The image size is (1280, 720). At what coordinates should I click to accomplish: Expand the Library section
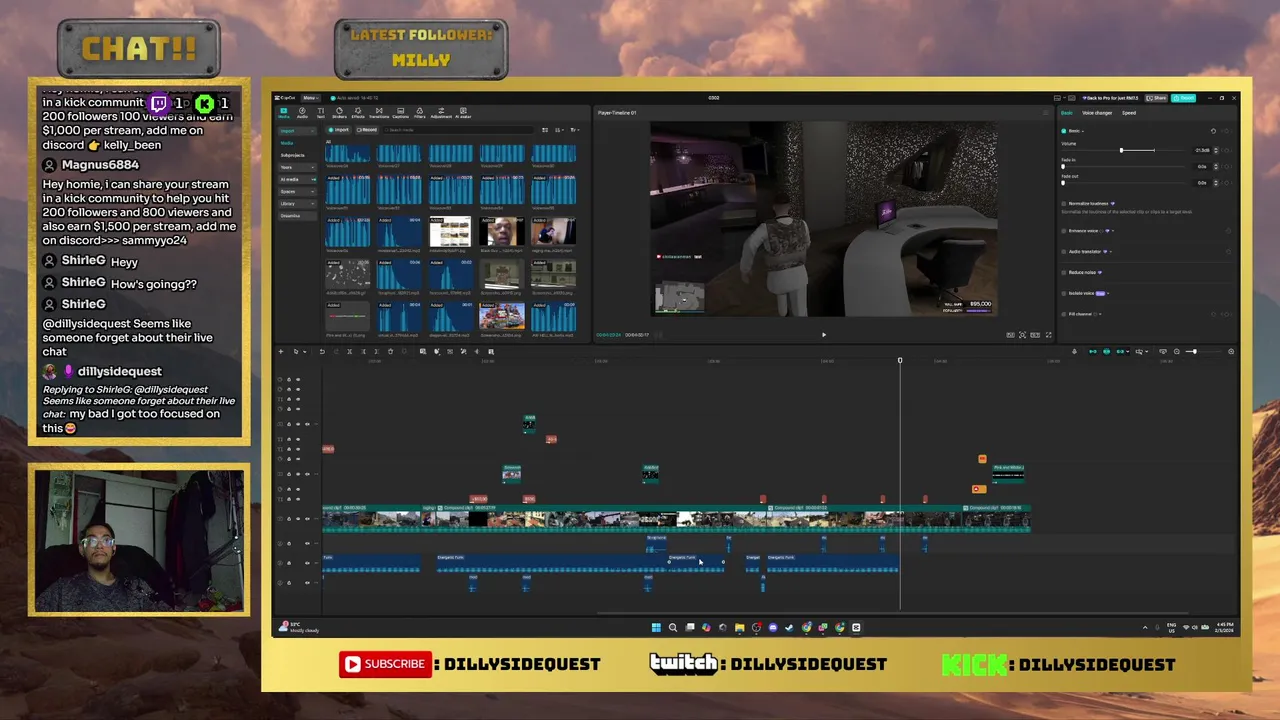click(297, 203)
